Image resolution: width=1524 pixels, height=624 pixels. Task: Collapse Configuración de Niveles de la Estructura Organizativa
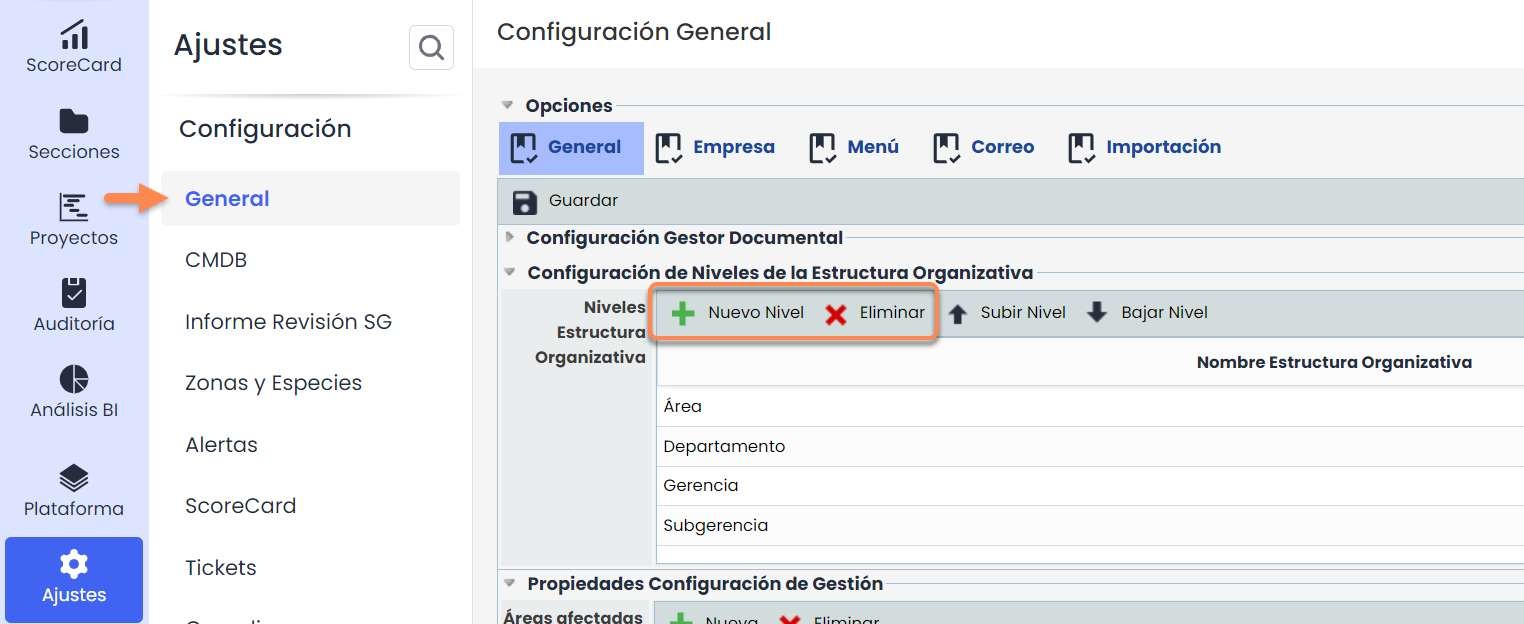click(509, 273)
